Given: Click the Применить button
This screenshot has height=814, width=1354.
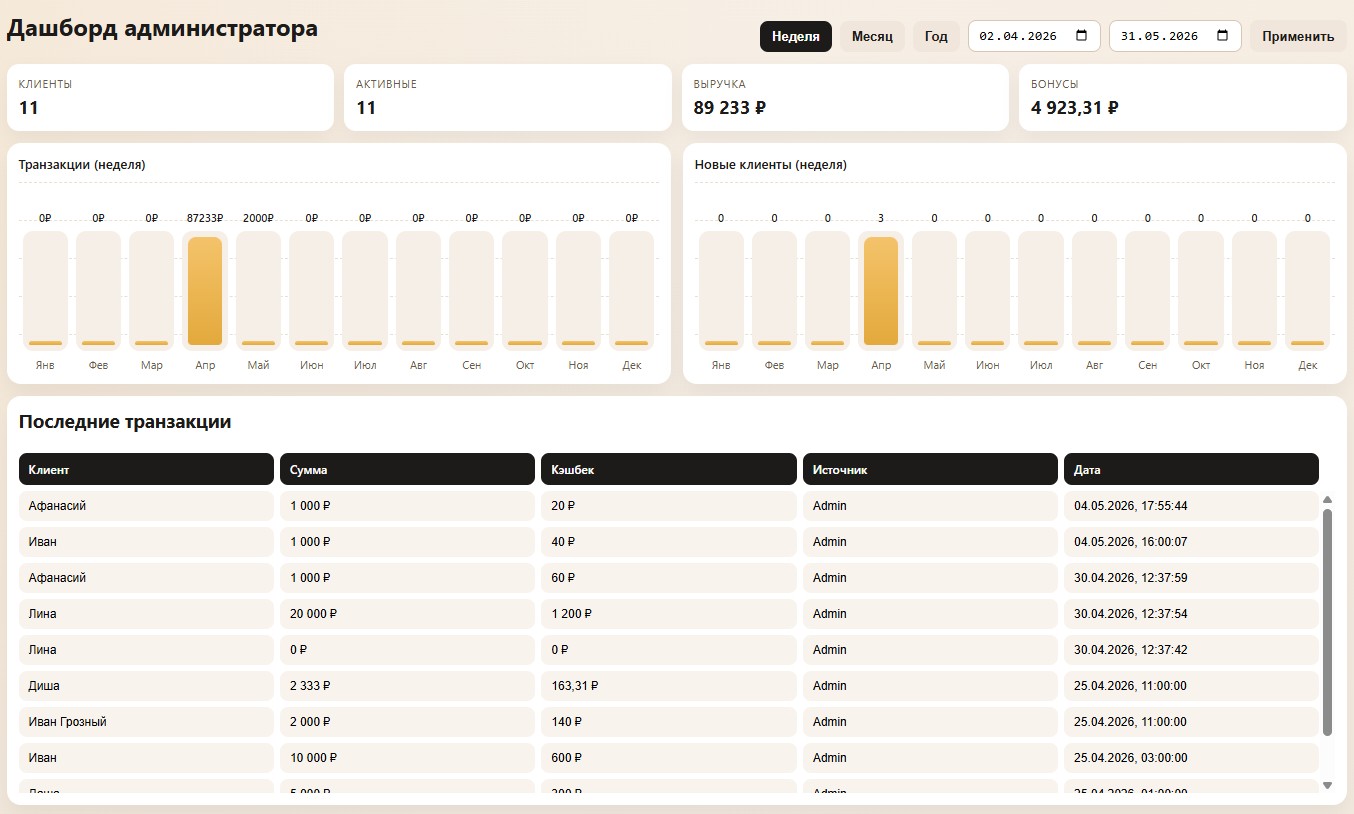Looking at the screenshot, I should (x=1298, y=36).
